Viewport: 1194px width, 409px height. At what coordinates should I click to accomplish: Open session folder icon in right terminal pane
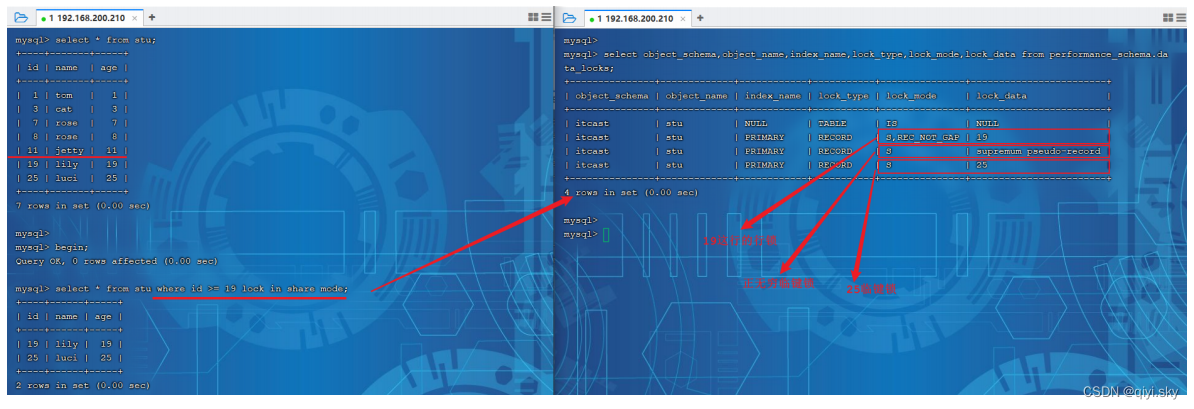point(570,18)
